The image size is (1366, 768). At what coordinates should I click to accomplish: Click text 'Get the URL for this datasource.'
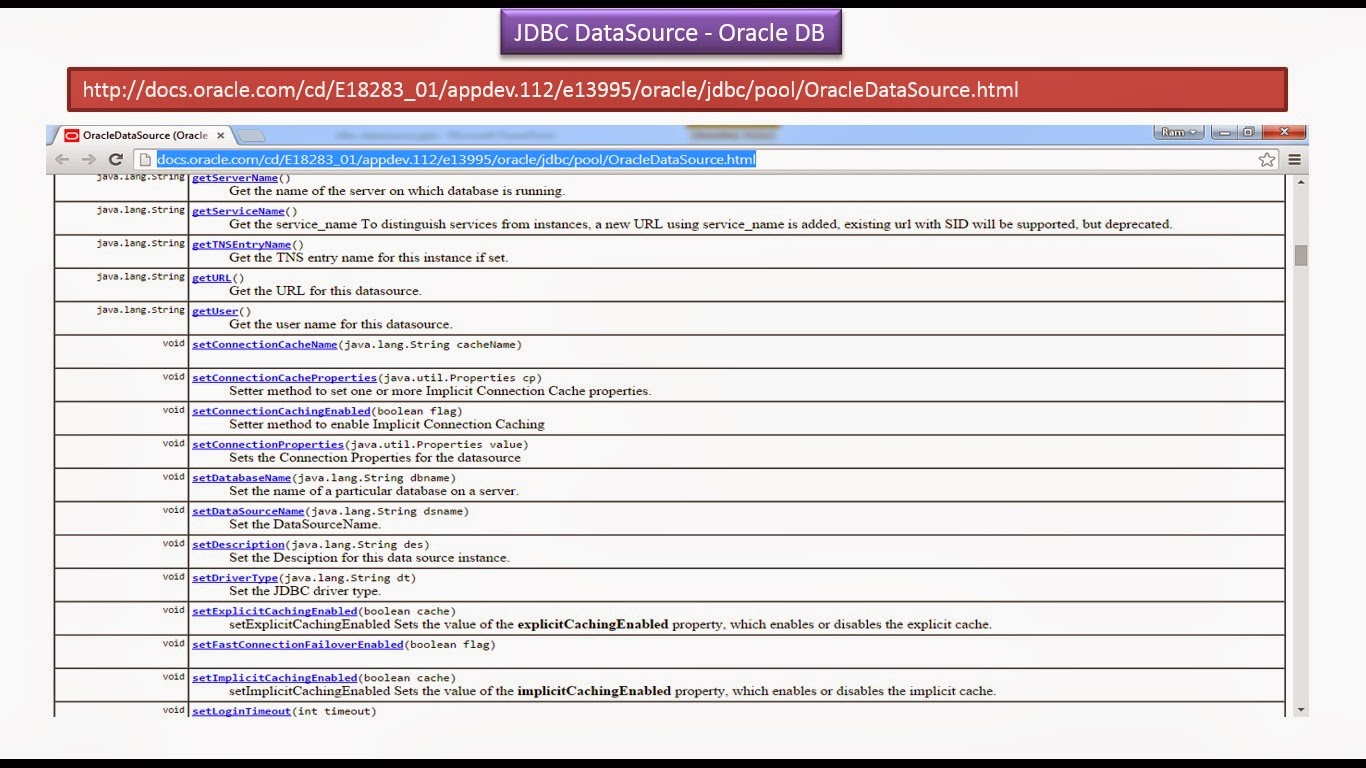325,291
